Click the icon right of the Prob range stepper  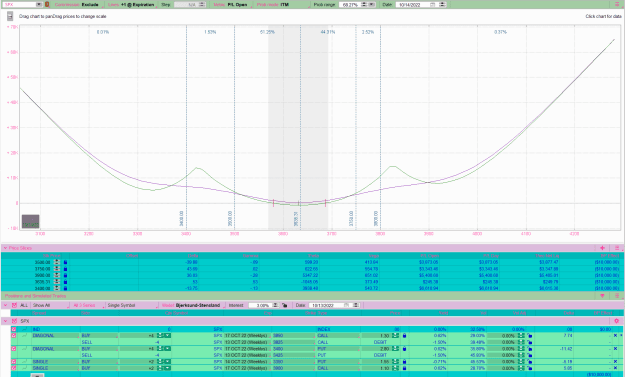371,5
